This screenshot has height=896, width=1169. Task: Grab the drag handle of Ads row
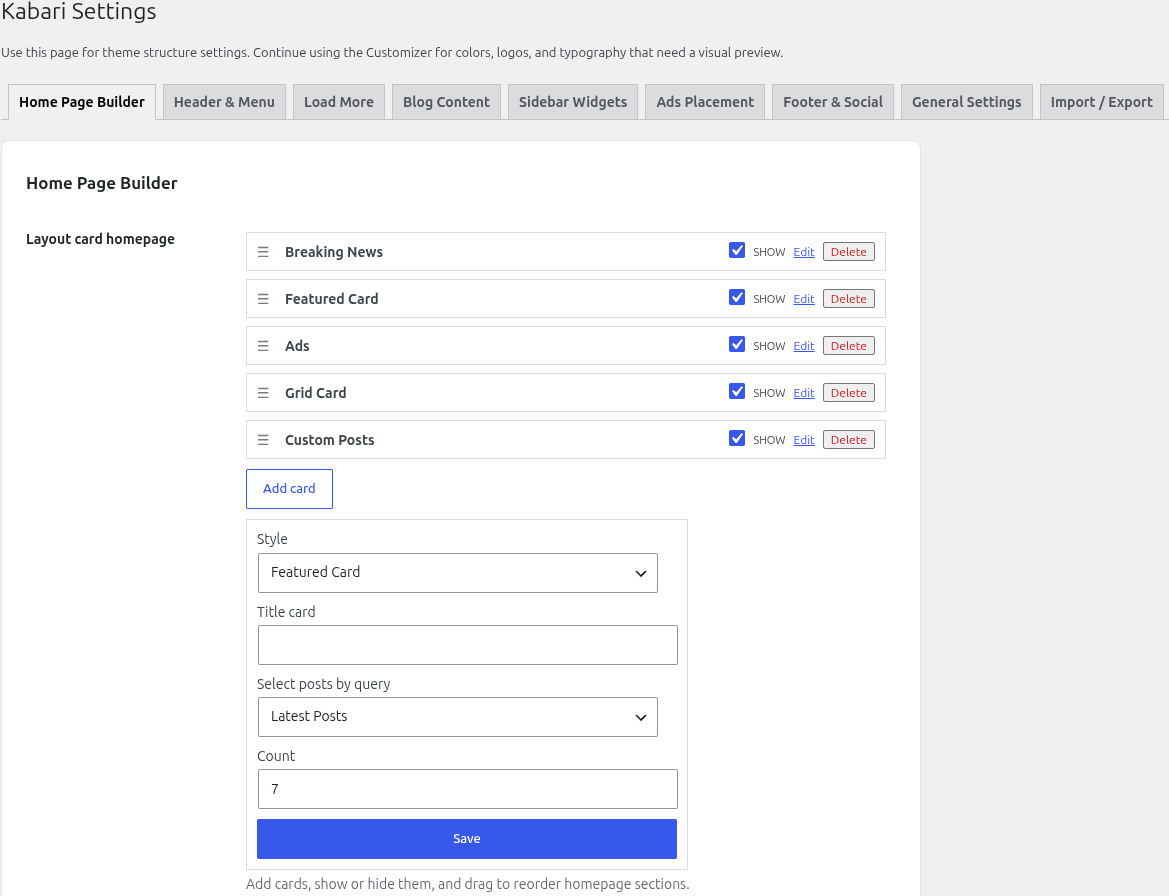point(263,346)
